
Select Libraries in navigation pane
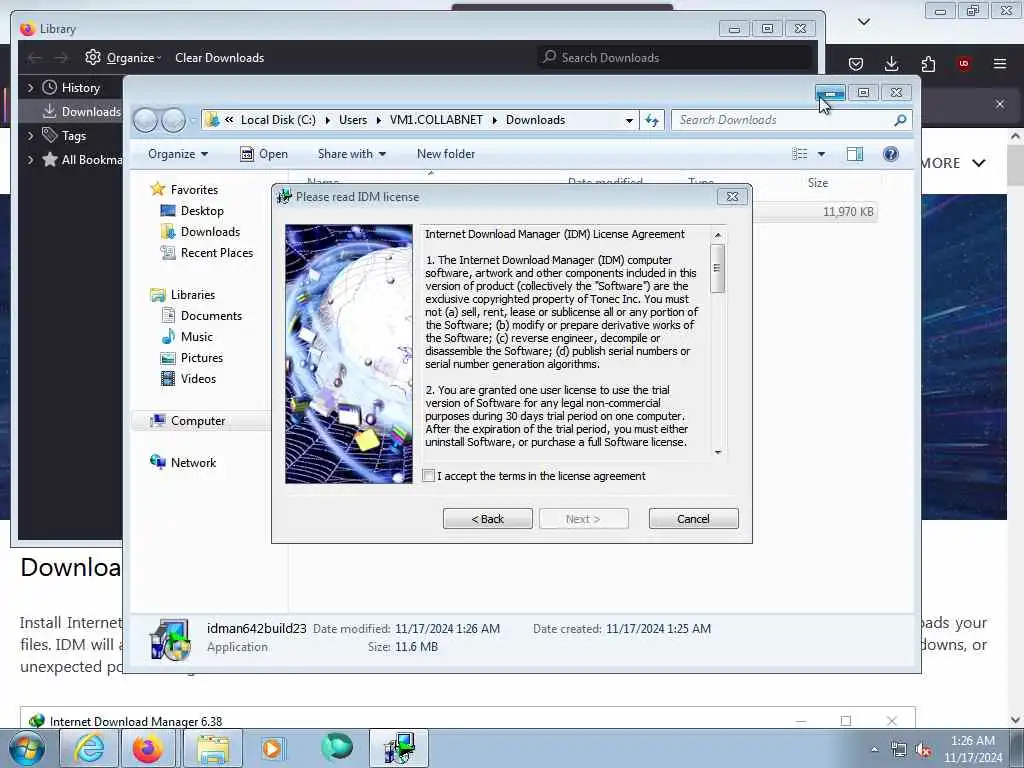(193, 295)
